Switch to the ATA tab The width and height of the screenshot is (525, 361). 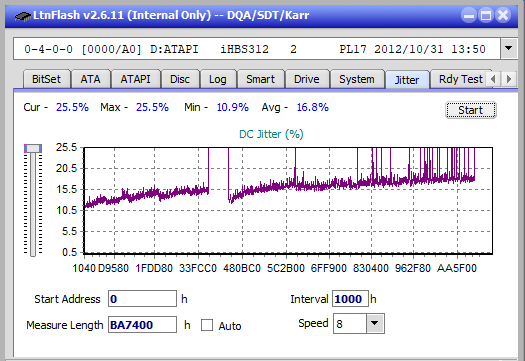click(90, 79)
